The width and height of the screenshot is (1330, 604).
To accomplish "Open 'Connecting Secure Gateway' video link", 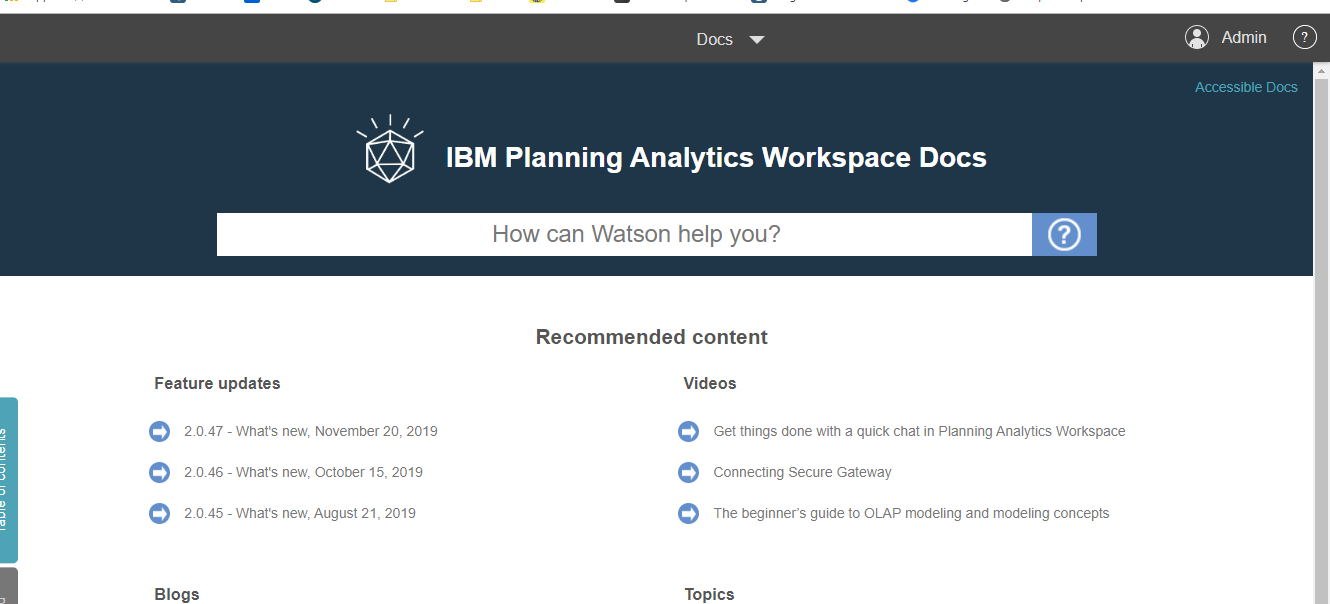I will [802, 472].
